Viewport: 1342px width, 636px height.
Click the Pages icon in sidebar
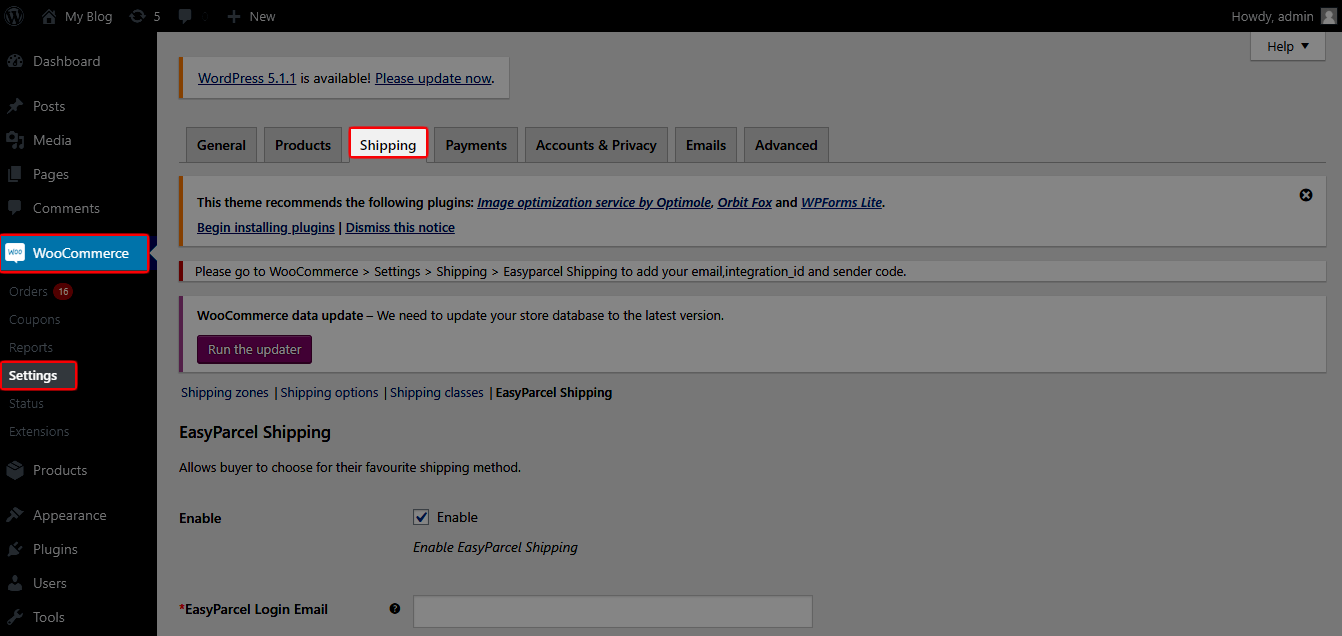click(x=15, y=174)
